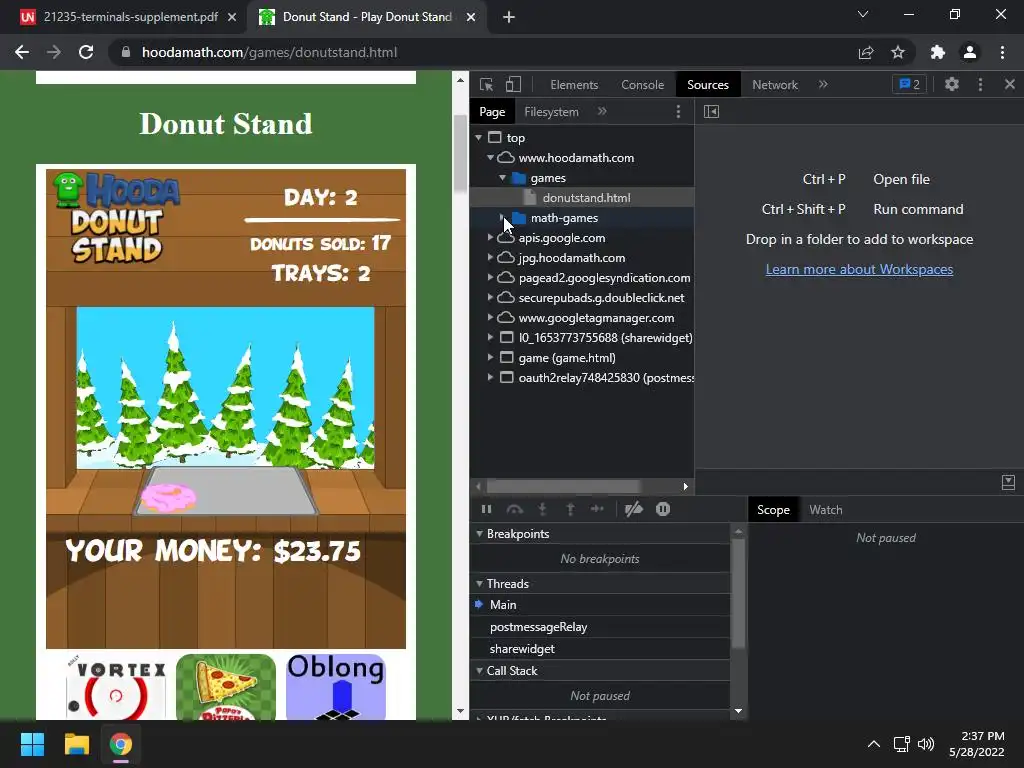Click the step icon in debugger
The height and width of the screenshot is (768, 1024).
coord(597,509)
